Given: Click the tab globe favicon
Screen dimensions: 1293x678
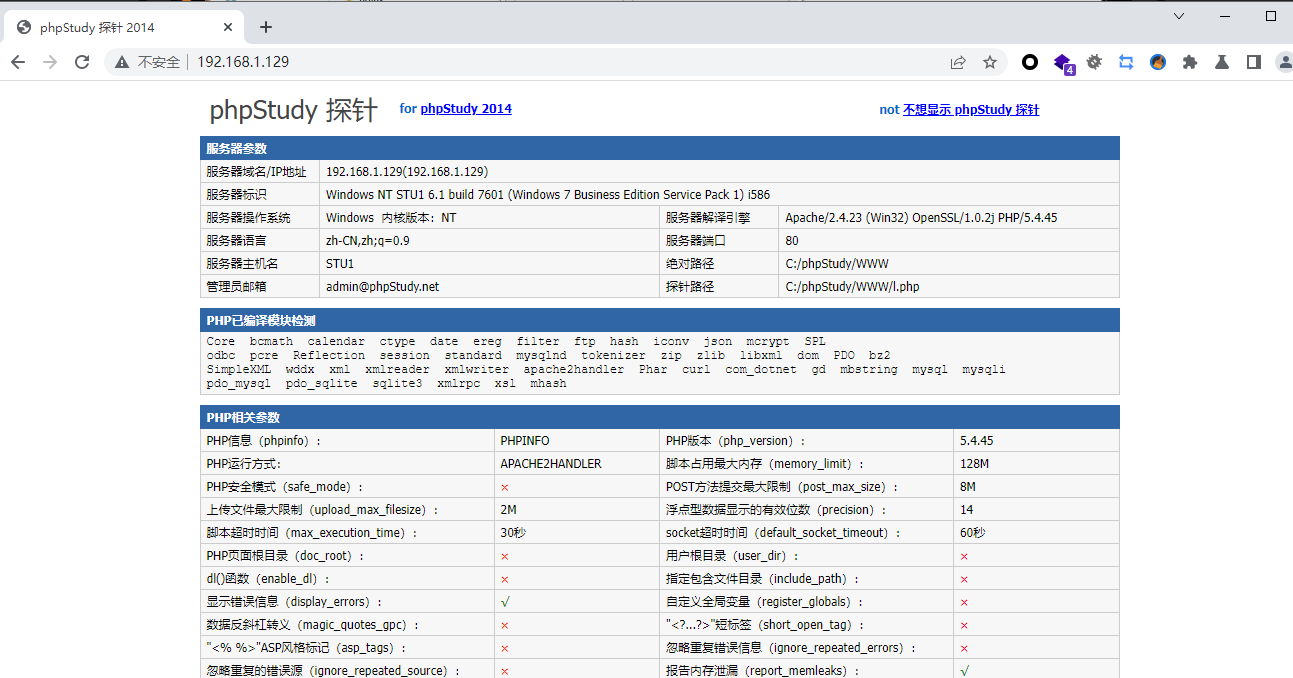Looking at the screenshot, I should click(24, 28).
